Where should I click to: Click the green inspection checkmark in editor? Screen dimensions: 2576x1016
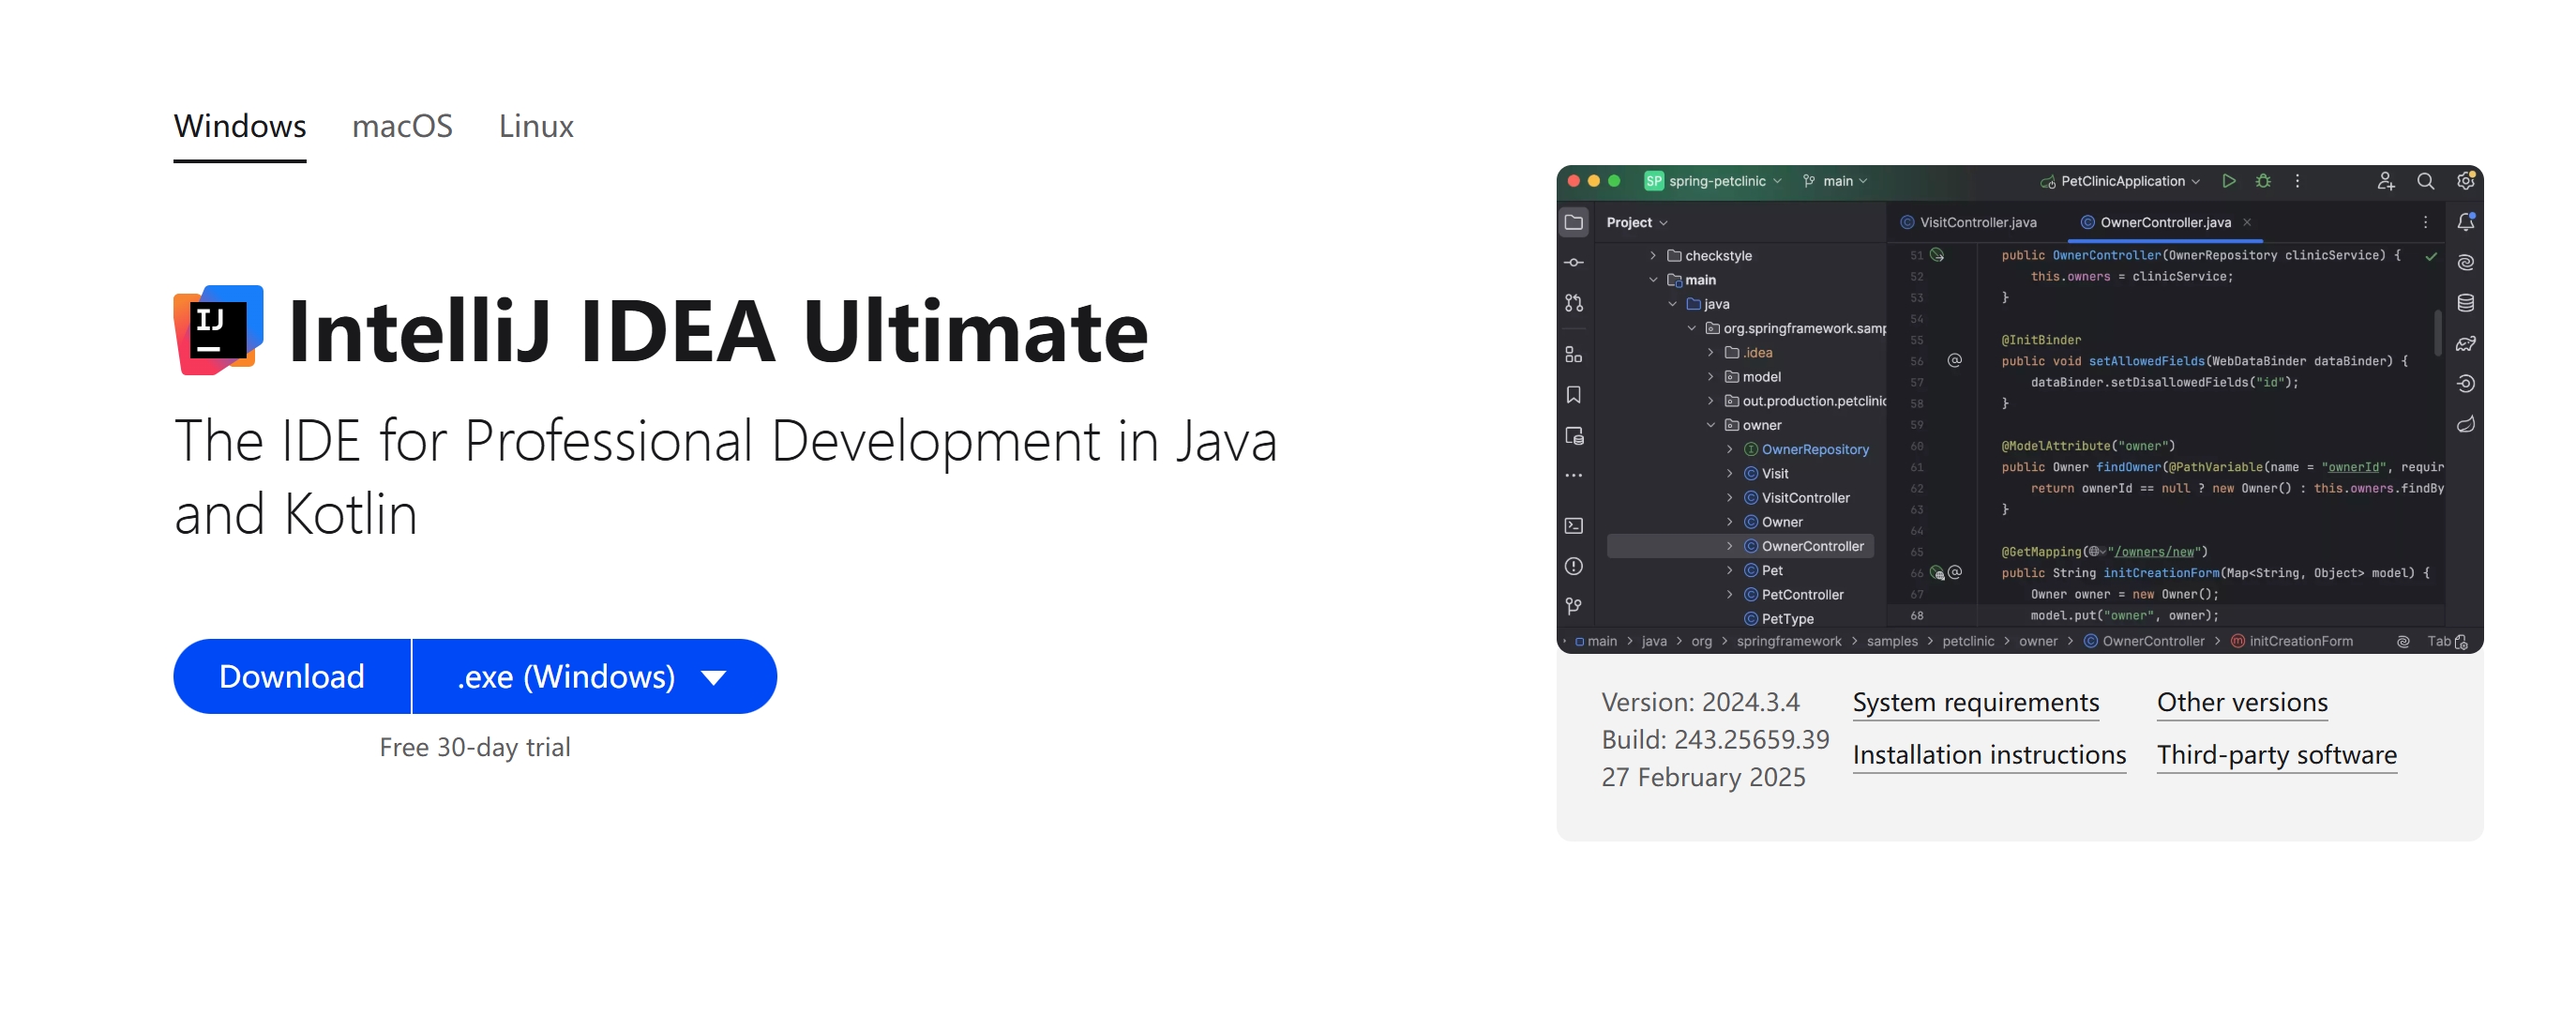(x=2431, y=257)
